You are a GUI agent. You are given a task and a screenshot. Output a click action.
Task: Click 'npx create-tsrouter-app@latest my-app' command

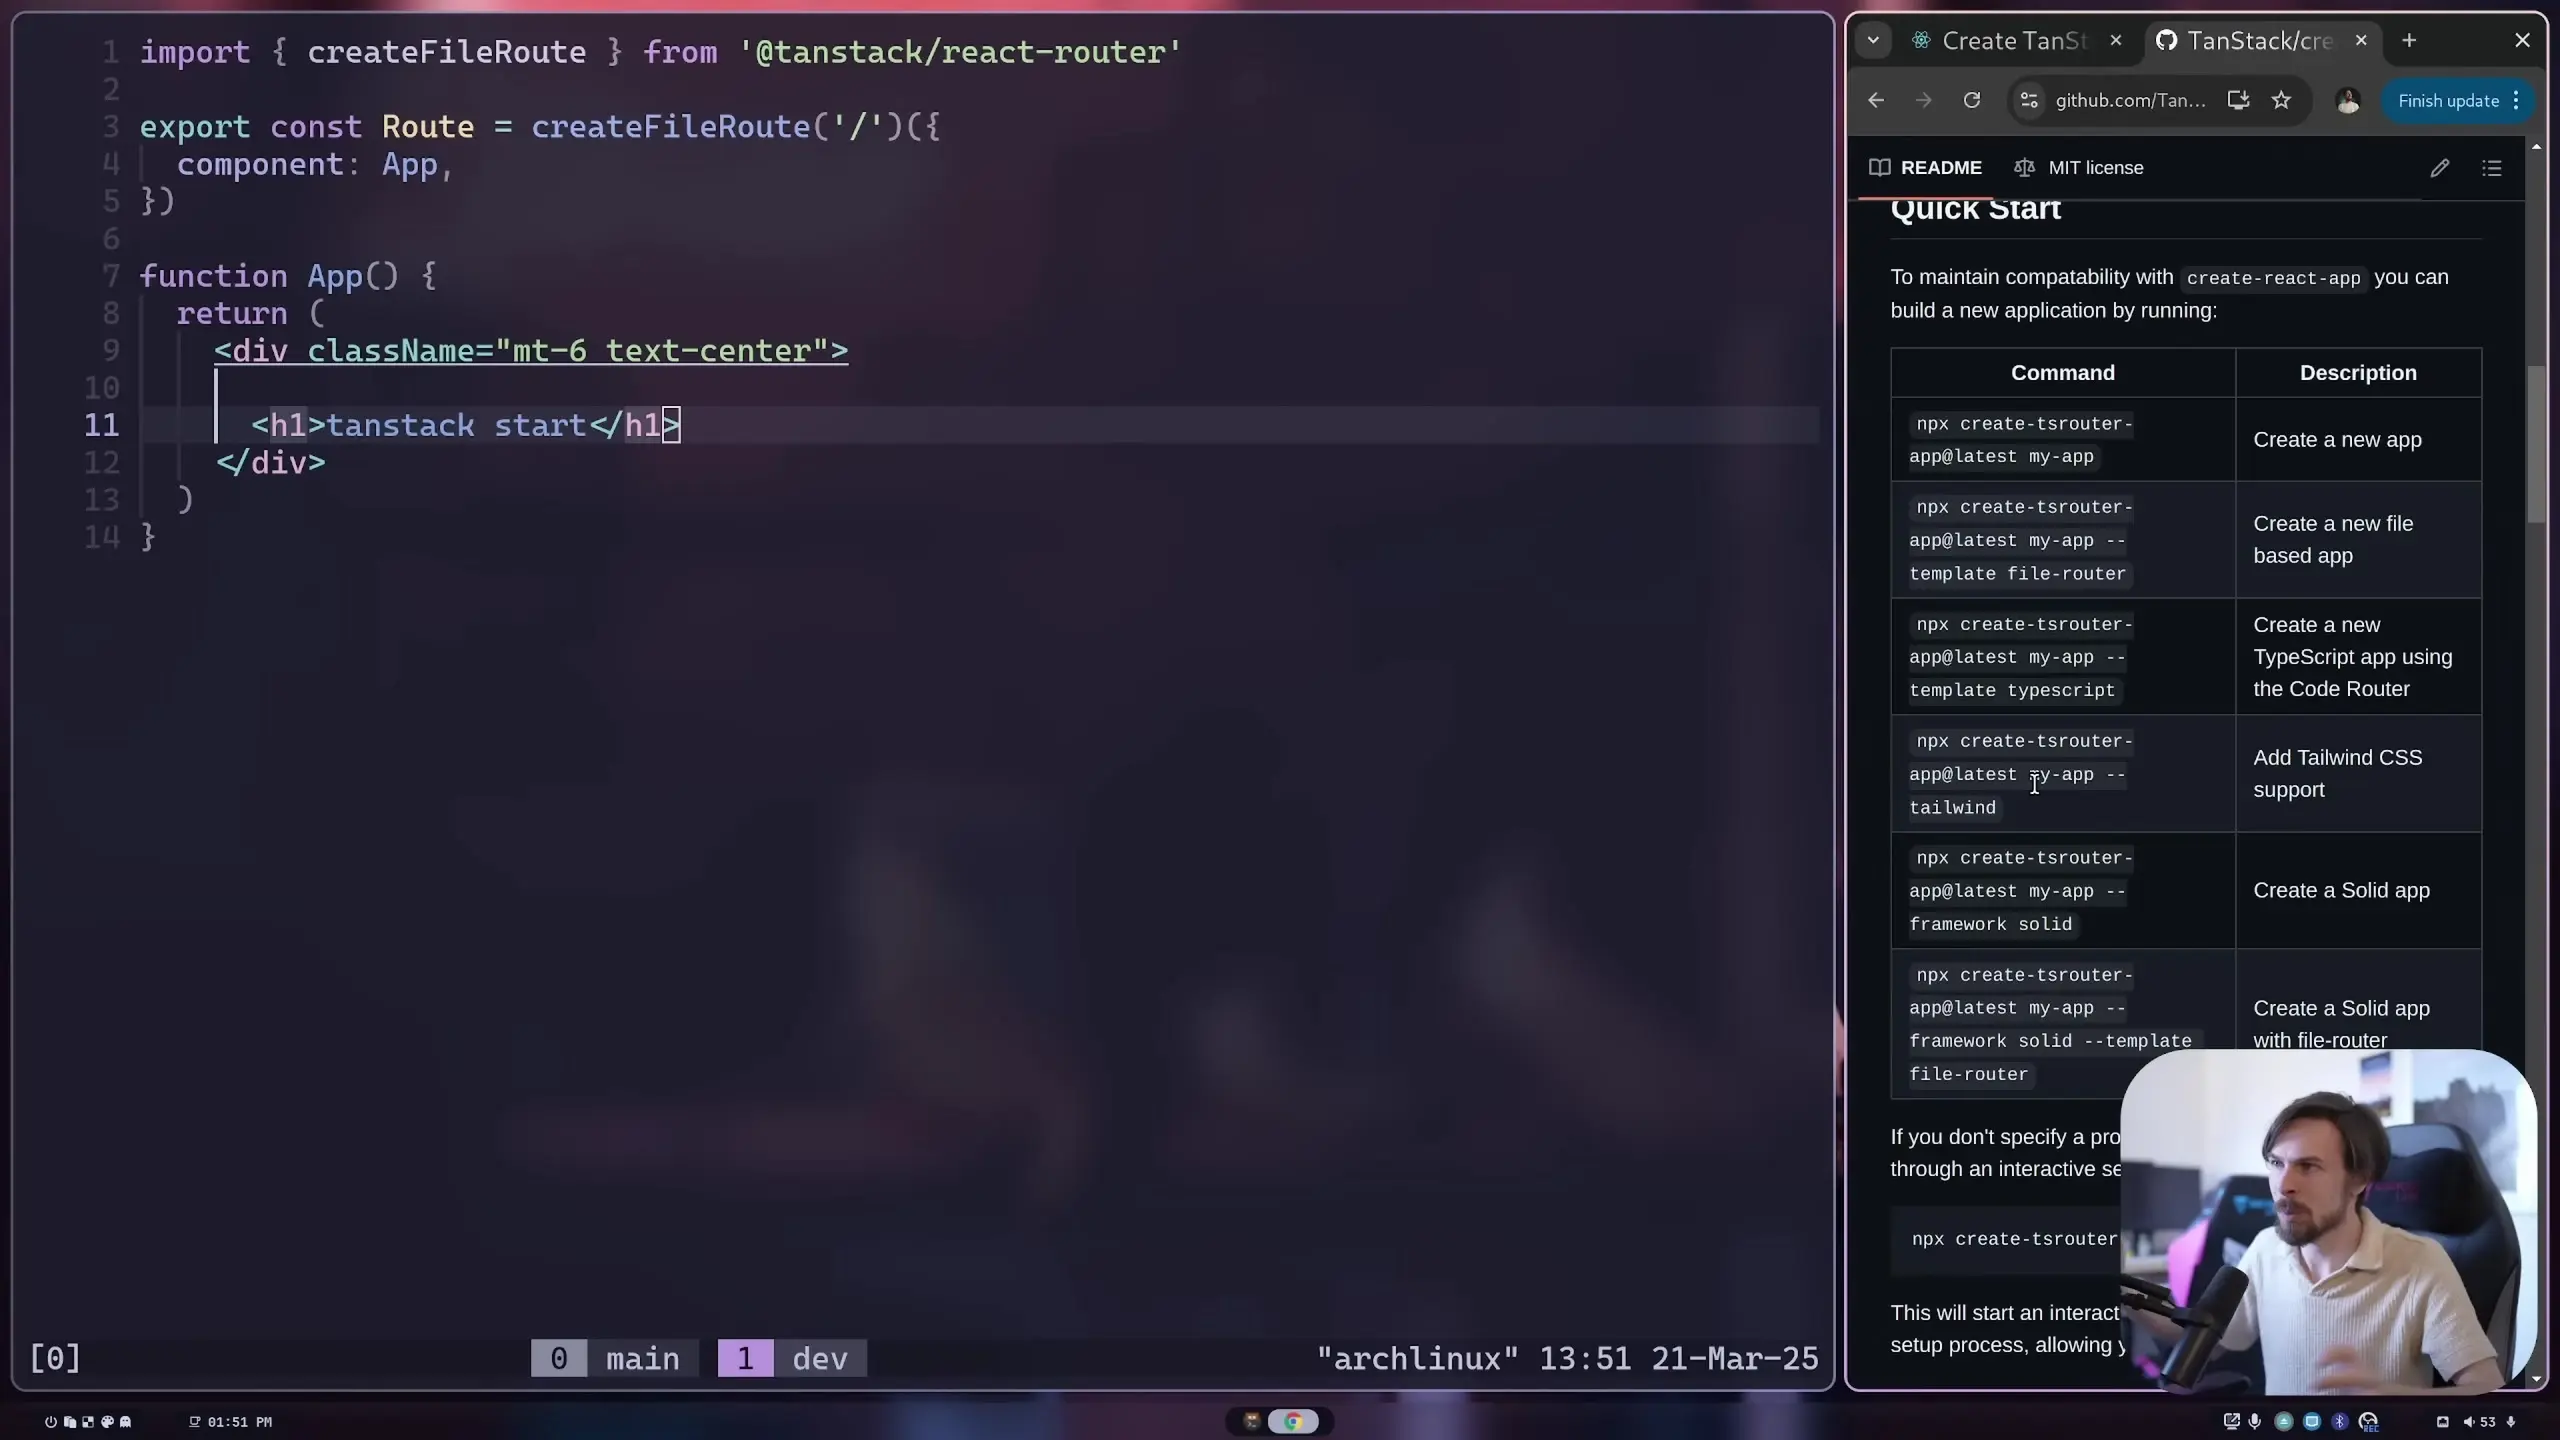[2020, 440]
